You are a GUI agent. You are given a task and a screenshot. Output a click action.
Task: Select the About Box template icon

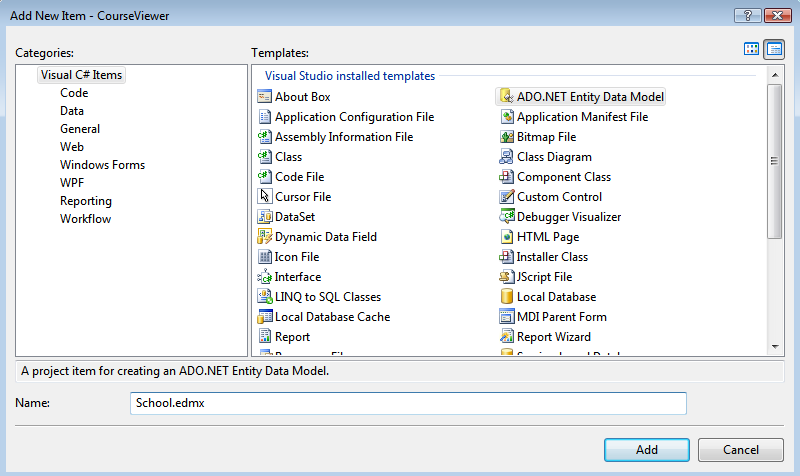pos(264,96)
